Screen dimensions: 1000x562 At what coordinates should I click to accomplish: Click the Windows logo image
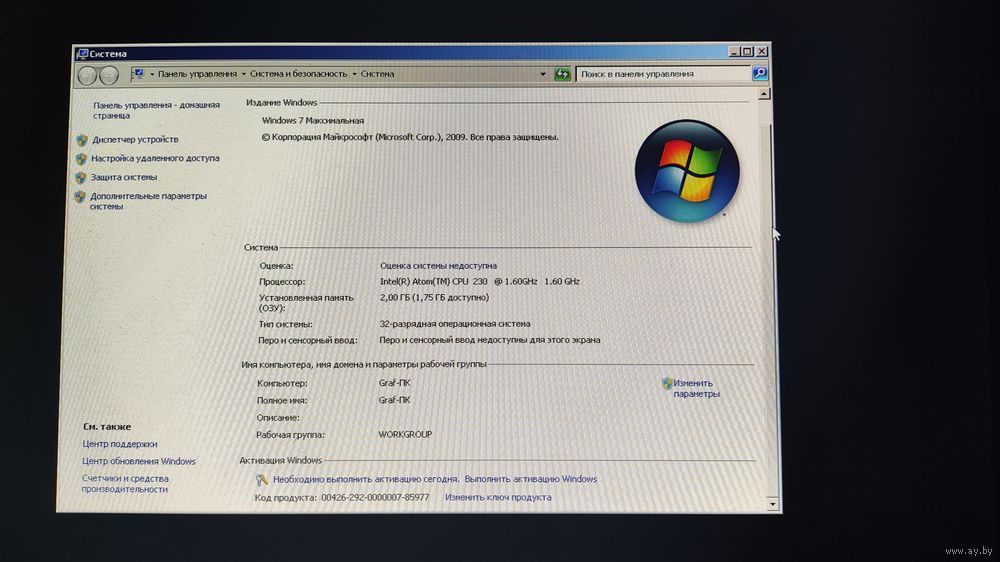click(x=687, y=171)
